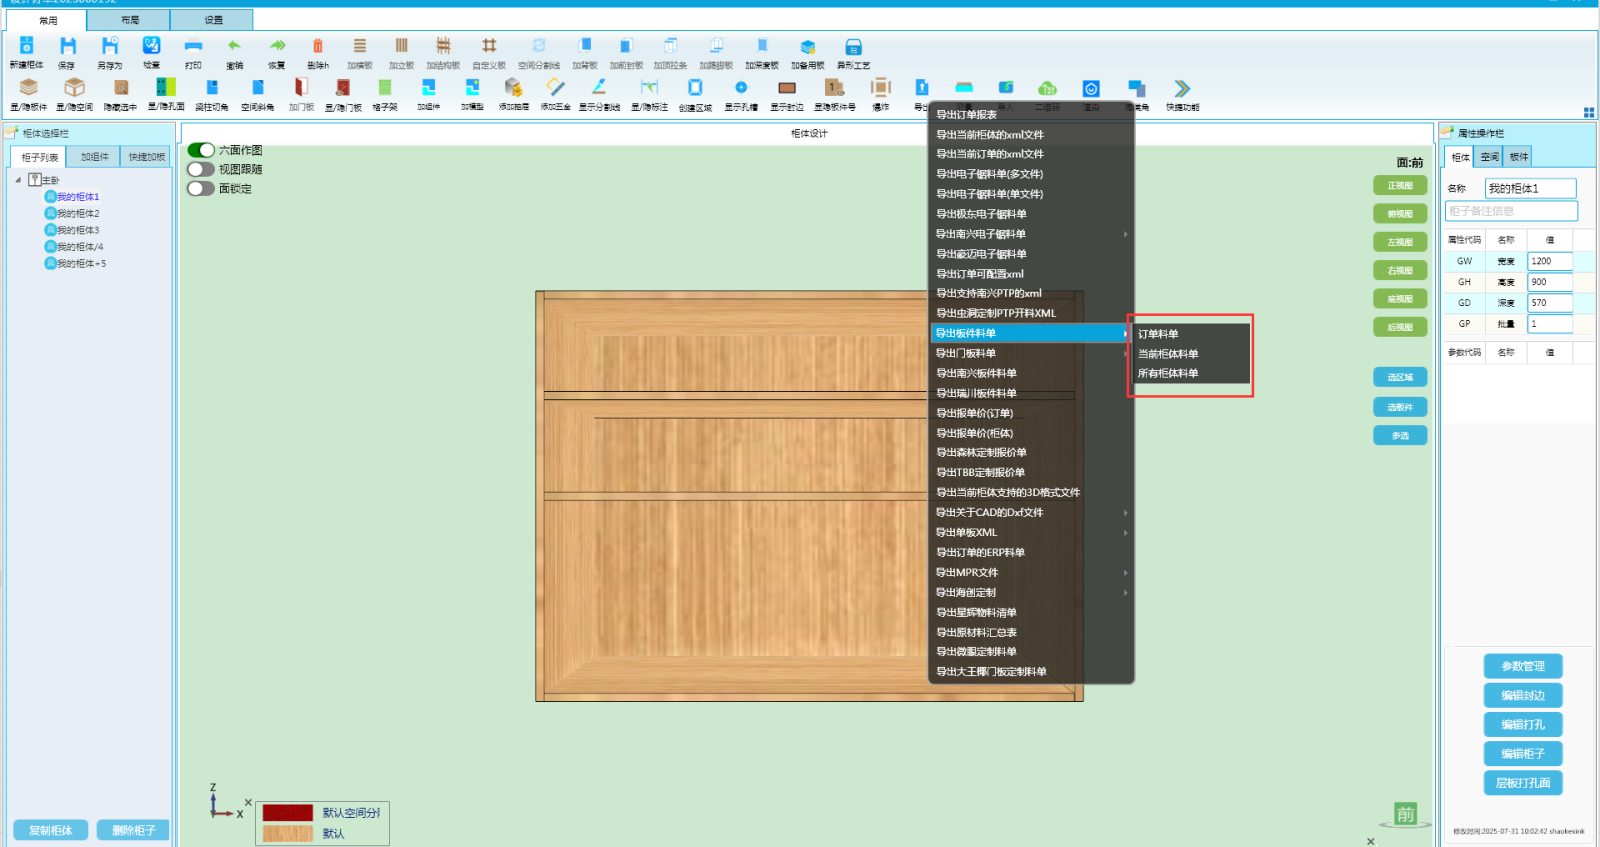The width and height of the screenshot is (1600, 847).
Task: Click the wood-grain 默认 material swatch
Action: coord(288,833)
